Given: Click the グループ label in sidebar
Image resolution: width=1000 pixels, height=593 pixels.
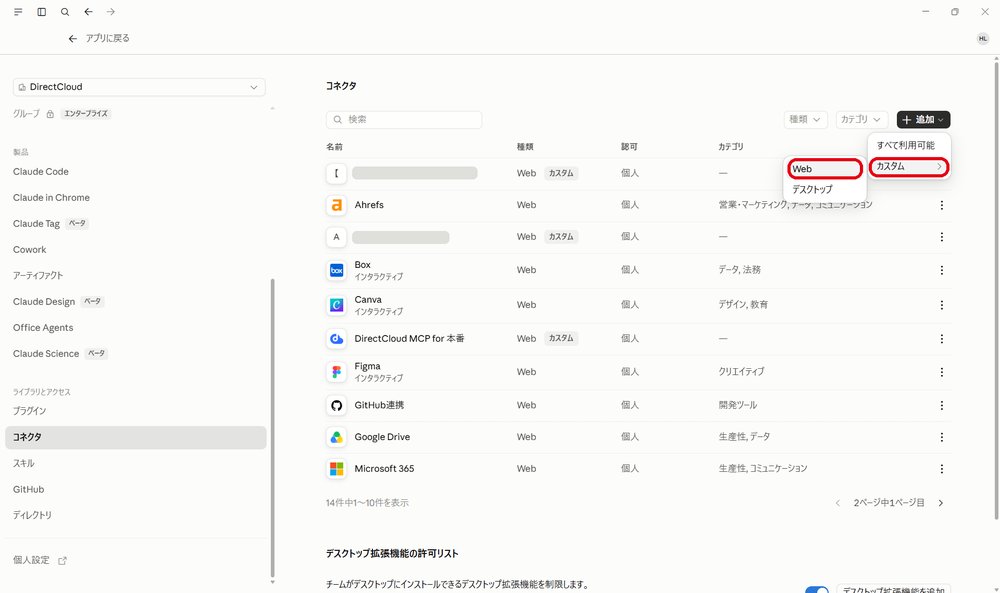Looking at the screenshot, I should click(26, 113).
